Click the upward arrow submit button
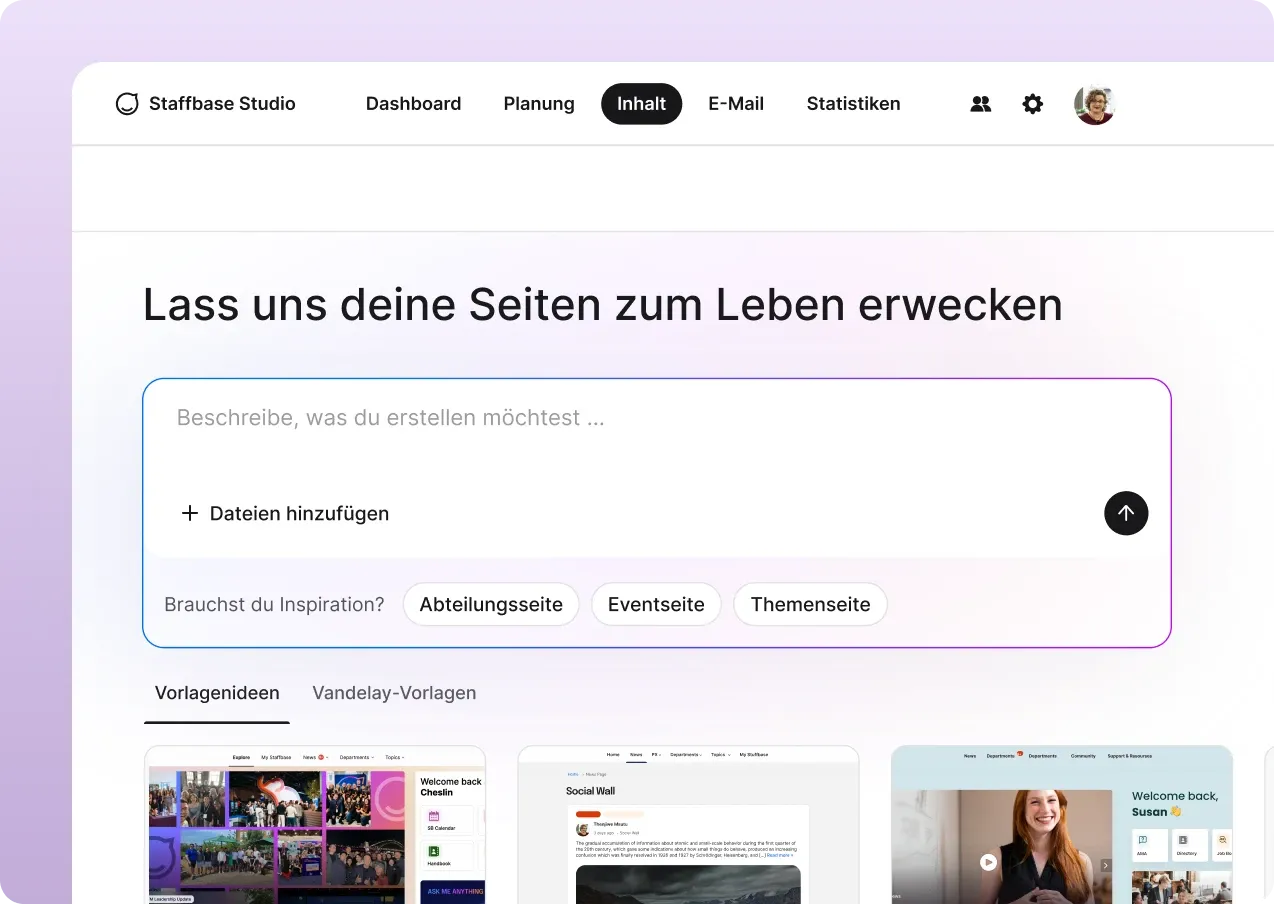This screenshot has width=1274, height=904. pos(1126,513)
